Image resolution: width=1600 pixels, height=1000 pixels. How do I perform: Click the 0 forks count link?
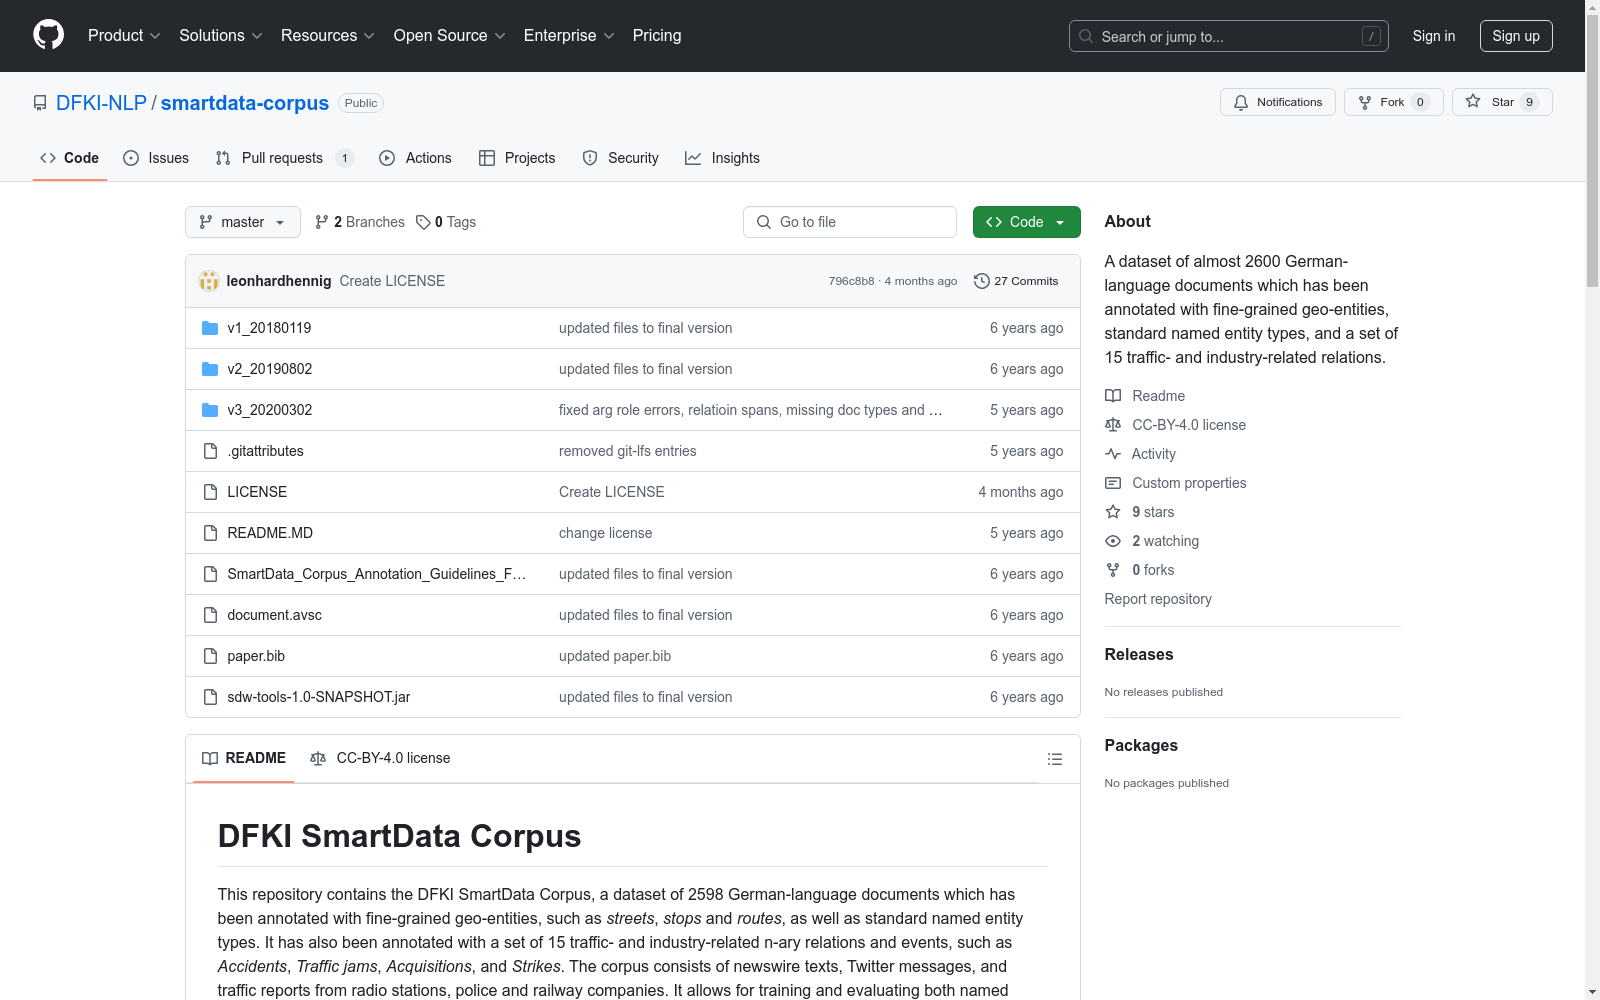[1153, 570]
